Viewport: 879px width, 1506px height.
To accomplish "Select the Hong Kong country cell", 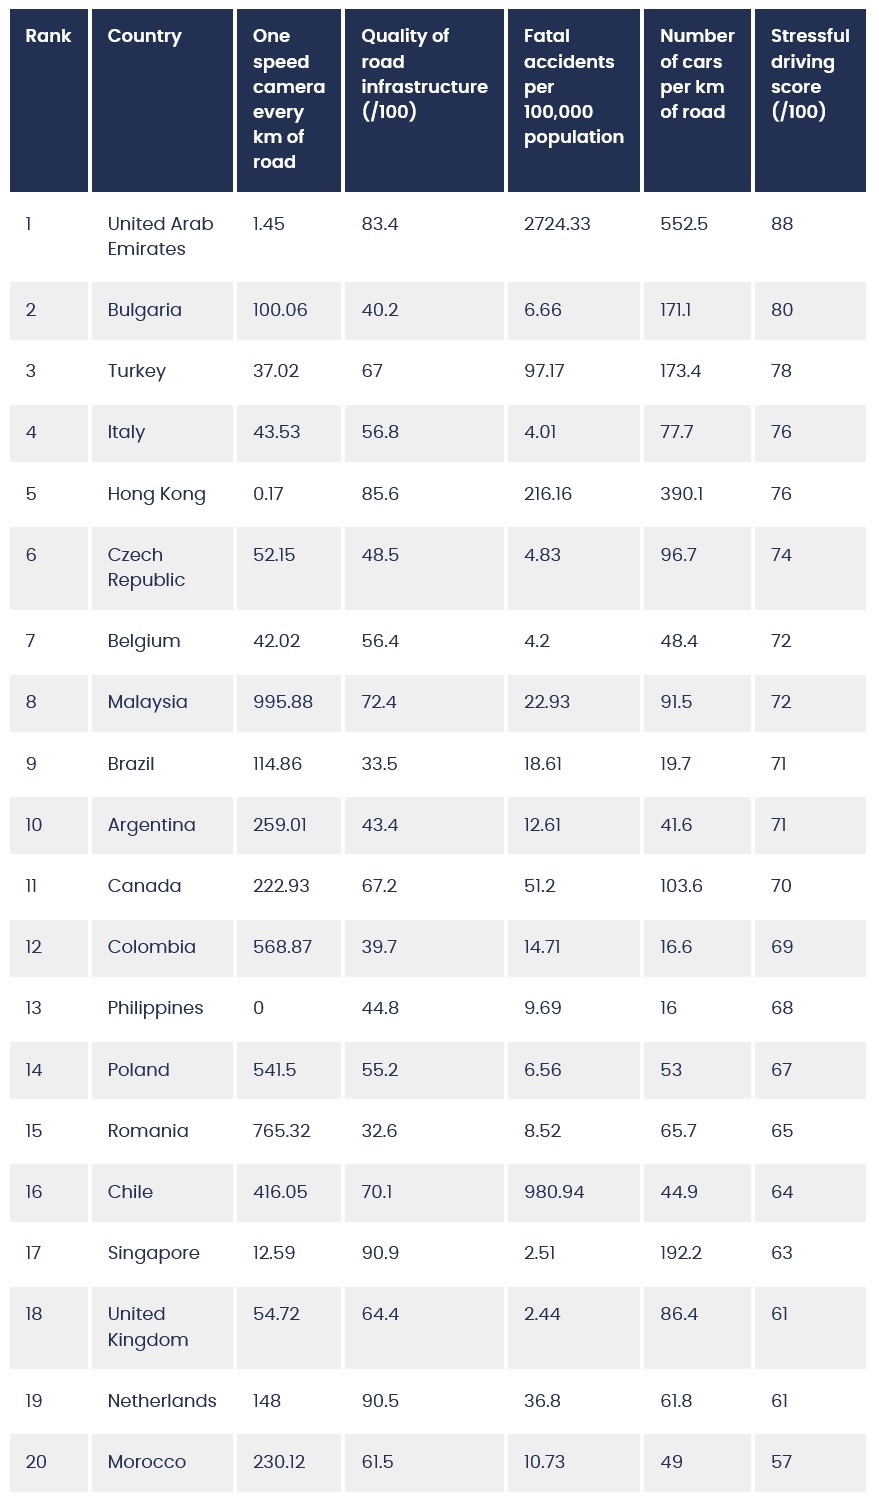I will [x=163, y=494].
